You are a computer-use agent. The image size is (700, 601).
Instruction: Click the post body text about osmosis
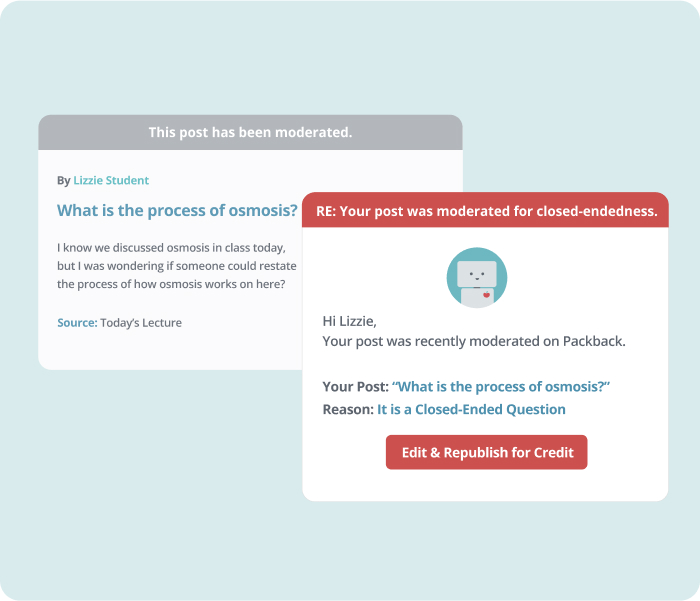point(177,266)
